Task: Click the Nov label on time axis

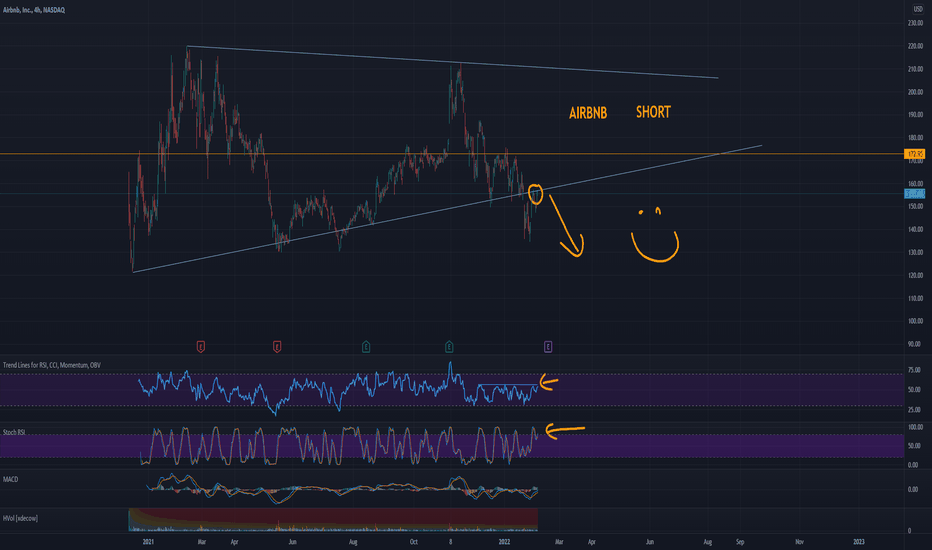Action: click(x=799, y=542)
